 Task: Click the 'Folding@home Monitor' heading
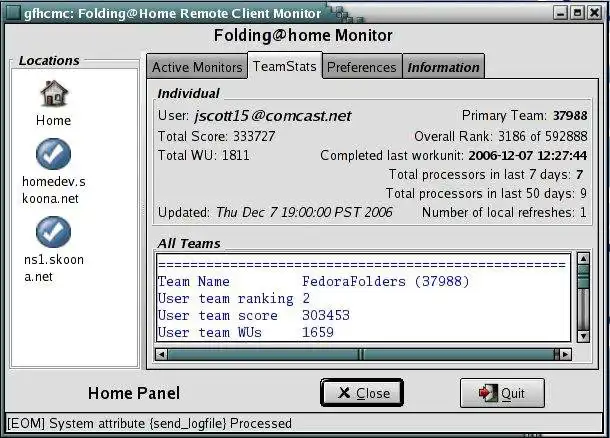(303, 35)
